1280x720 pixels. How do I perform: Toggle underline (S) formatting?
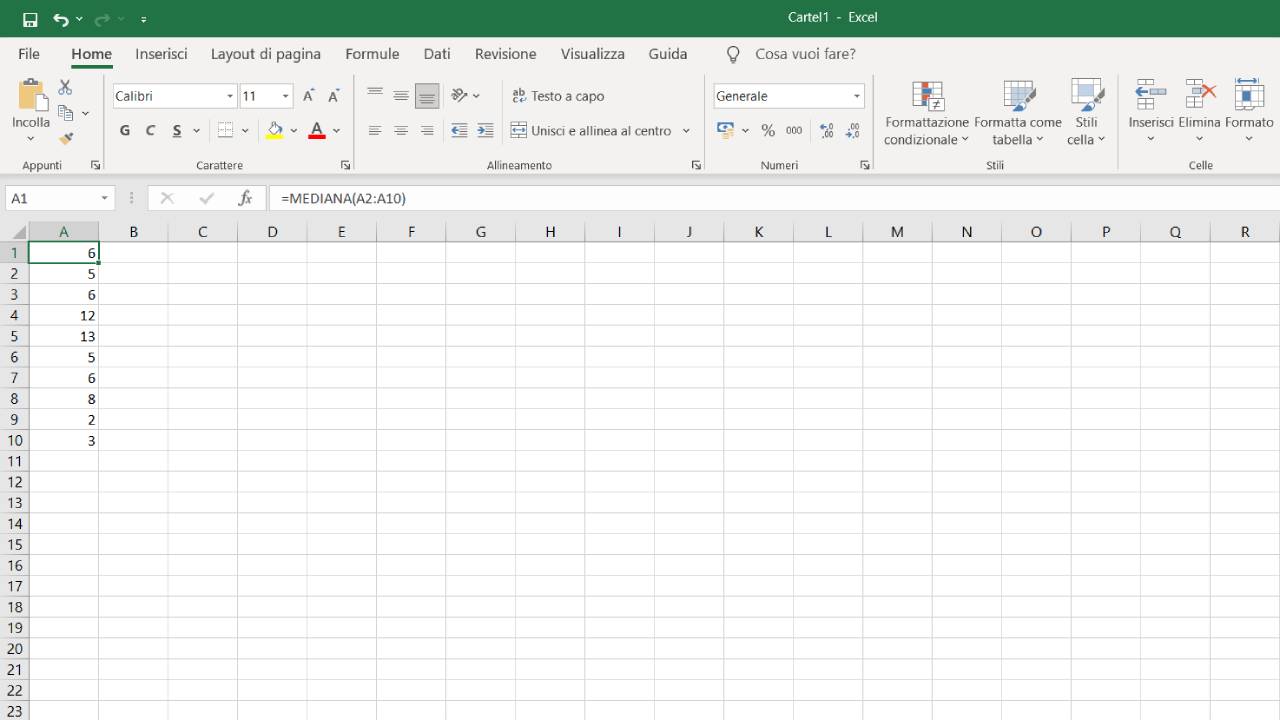click(177, 130)
